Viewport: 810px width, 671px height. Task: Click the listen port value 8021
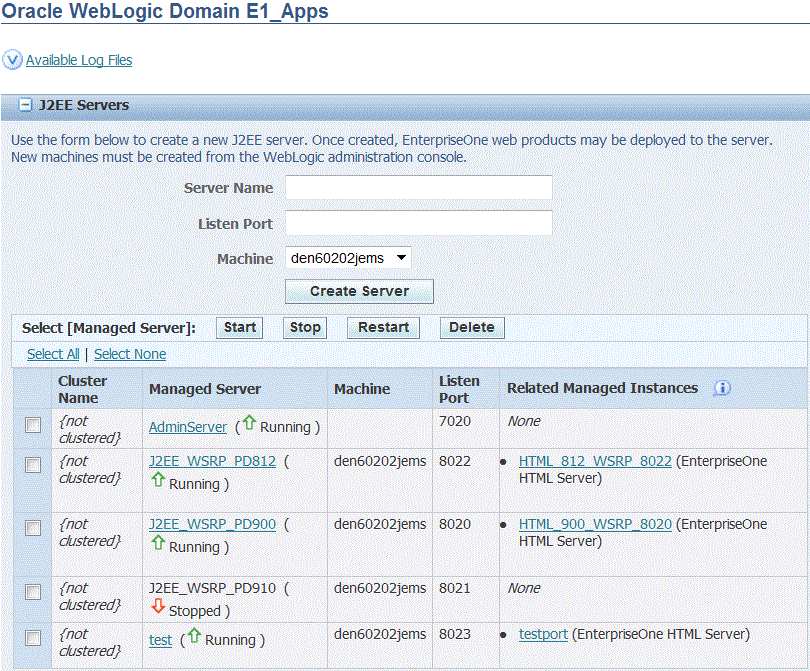click(x=455, y=588)
